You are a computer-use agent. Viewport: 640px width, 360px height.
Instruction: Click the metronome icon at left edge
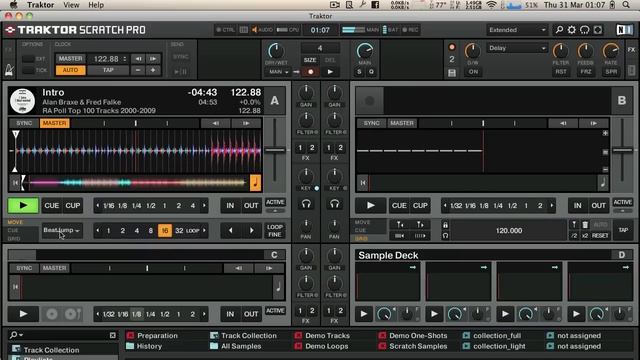9,71
